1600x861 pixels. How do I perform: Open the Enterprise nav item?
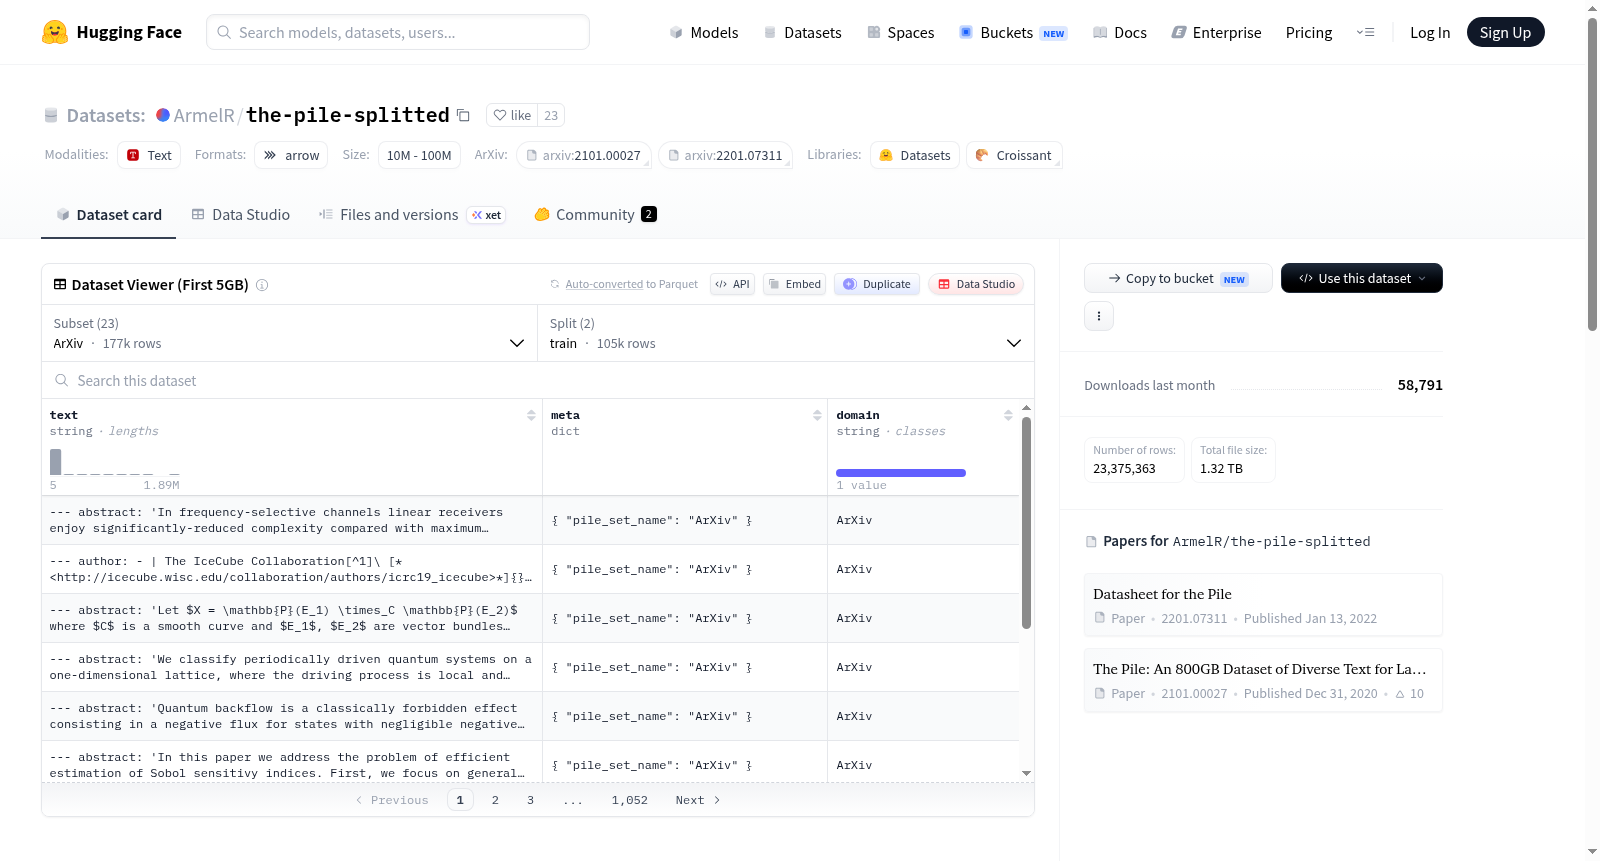click(x=1216, y=32)
